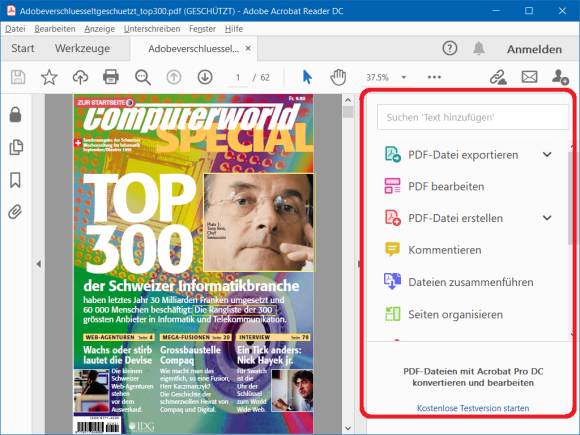580x435 pixels.
Task: Open the Bearbeiten menu
Action: coord(55,29)
